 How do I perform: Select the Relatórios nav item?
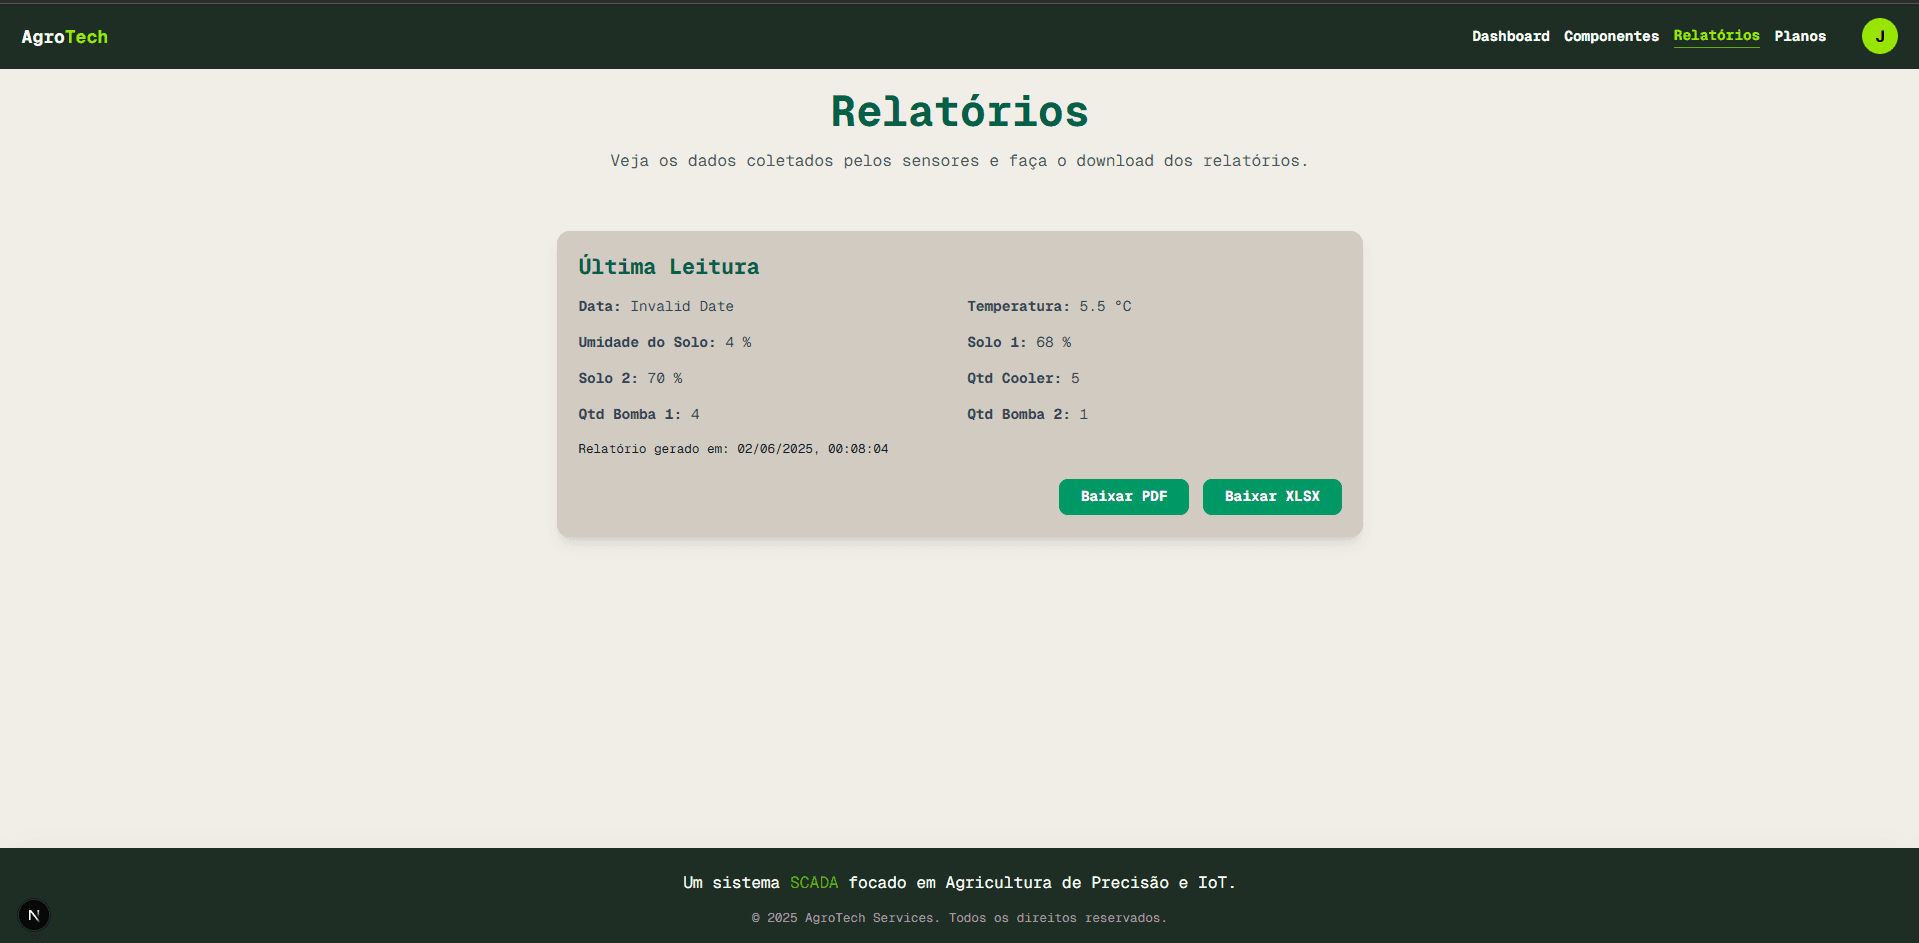1715,36
